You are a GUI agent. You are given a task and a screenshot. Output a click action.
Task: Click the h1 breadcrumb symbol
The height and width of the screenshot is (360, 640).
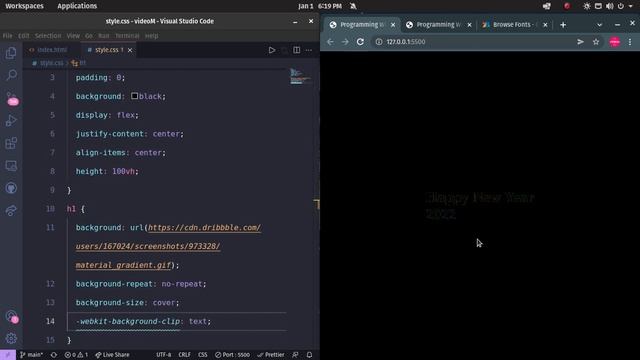(79, 63)
